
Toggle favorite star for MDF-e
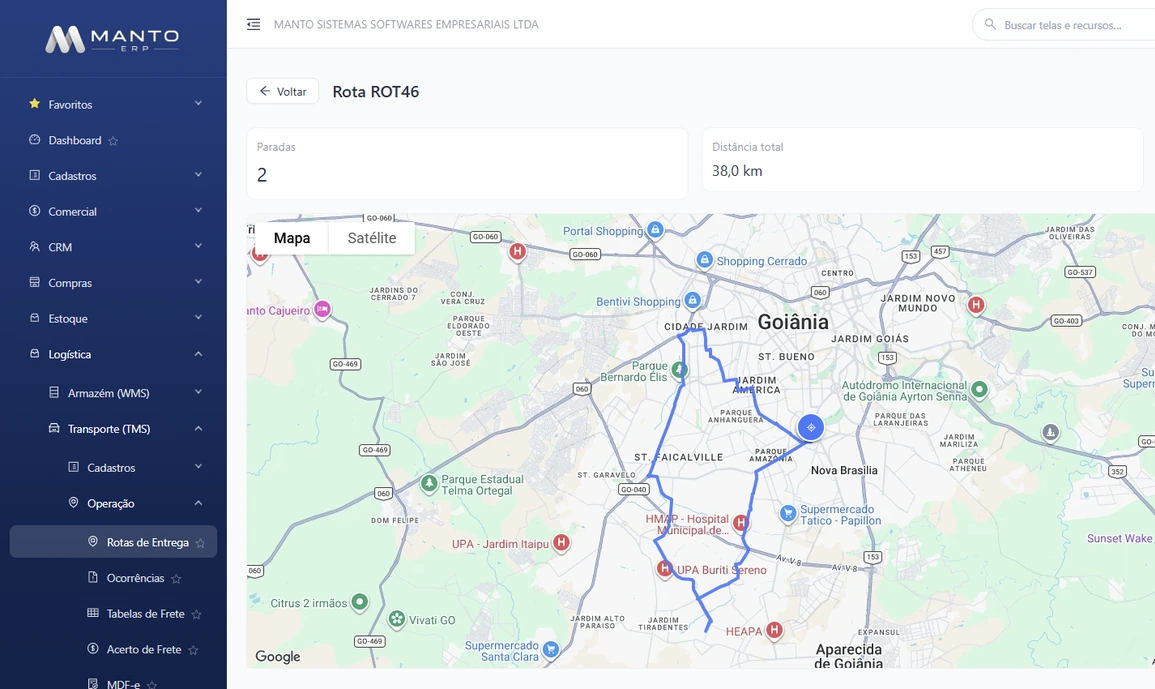click(x=152, y=685)
